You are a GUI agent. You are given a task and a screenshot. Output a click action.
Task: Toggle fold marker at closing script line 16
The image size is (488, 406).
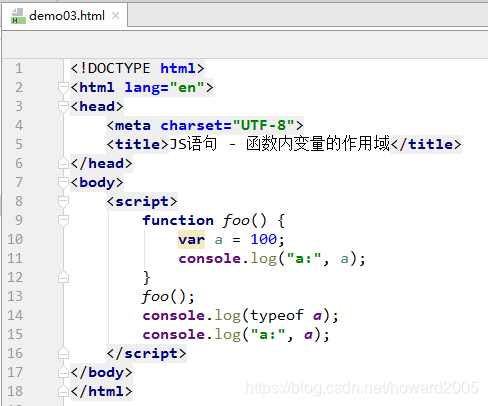[x=63, y=354]
